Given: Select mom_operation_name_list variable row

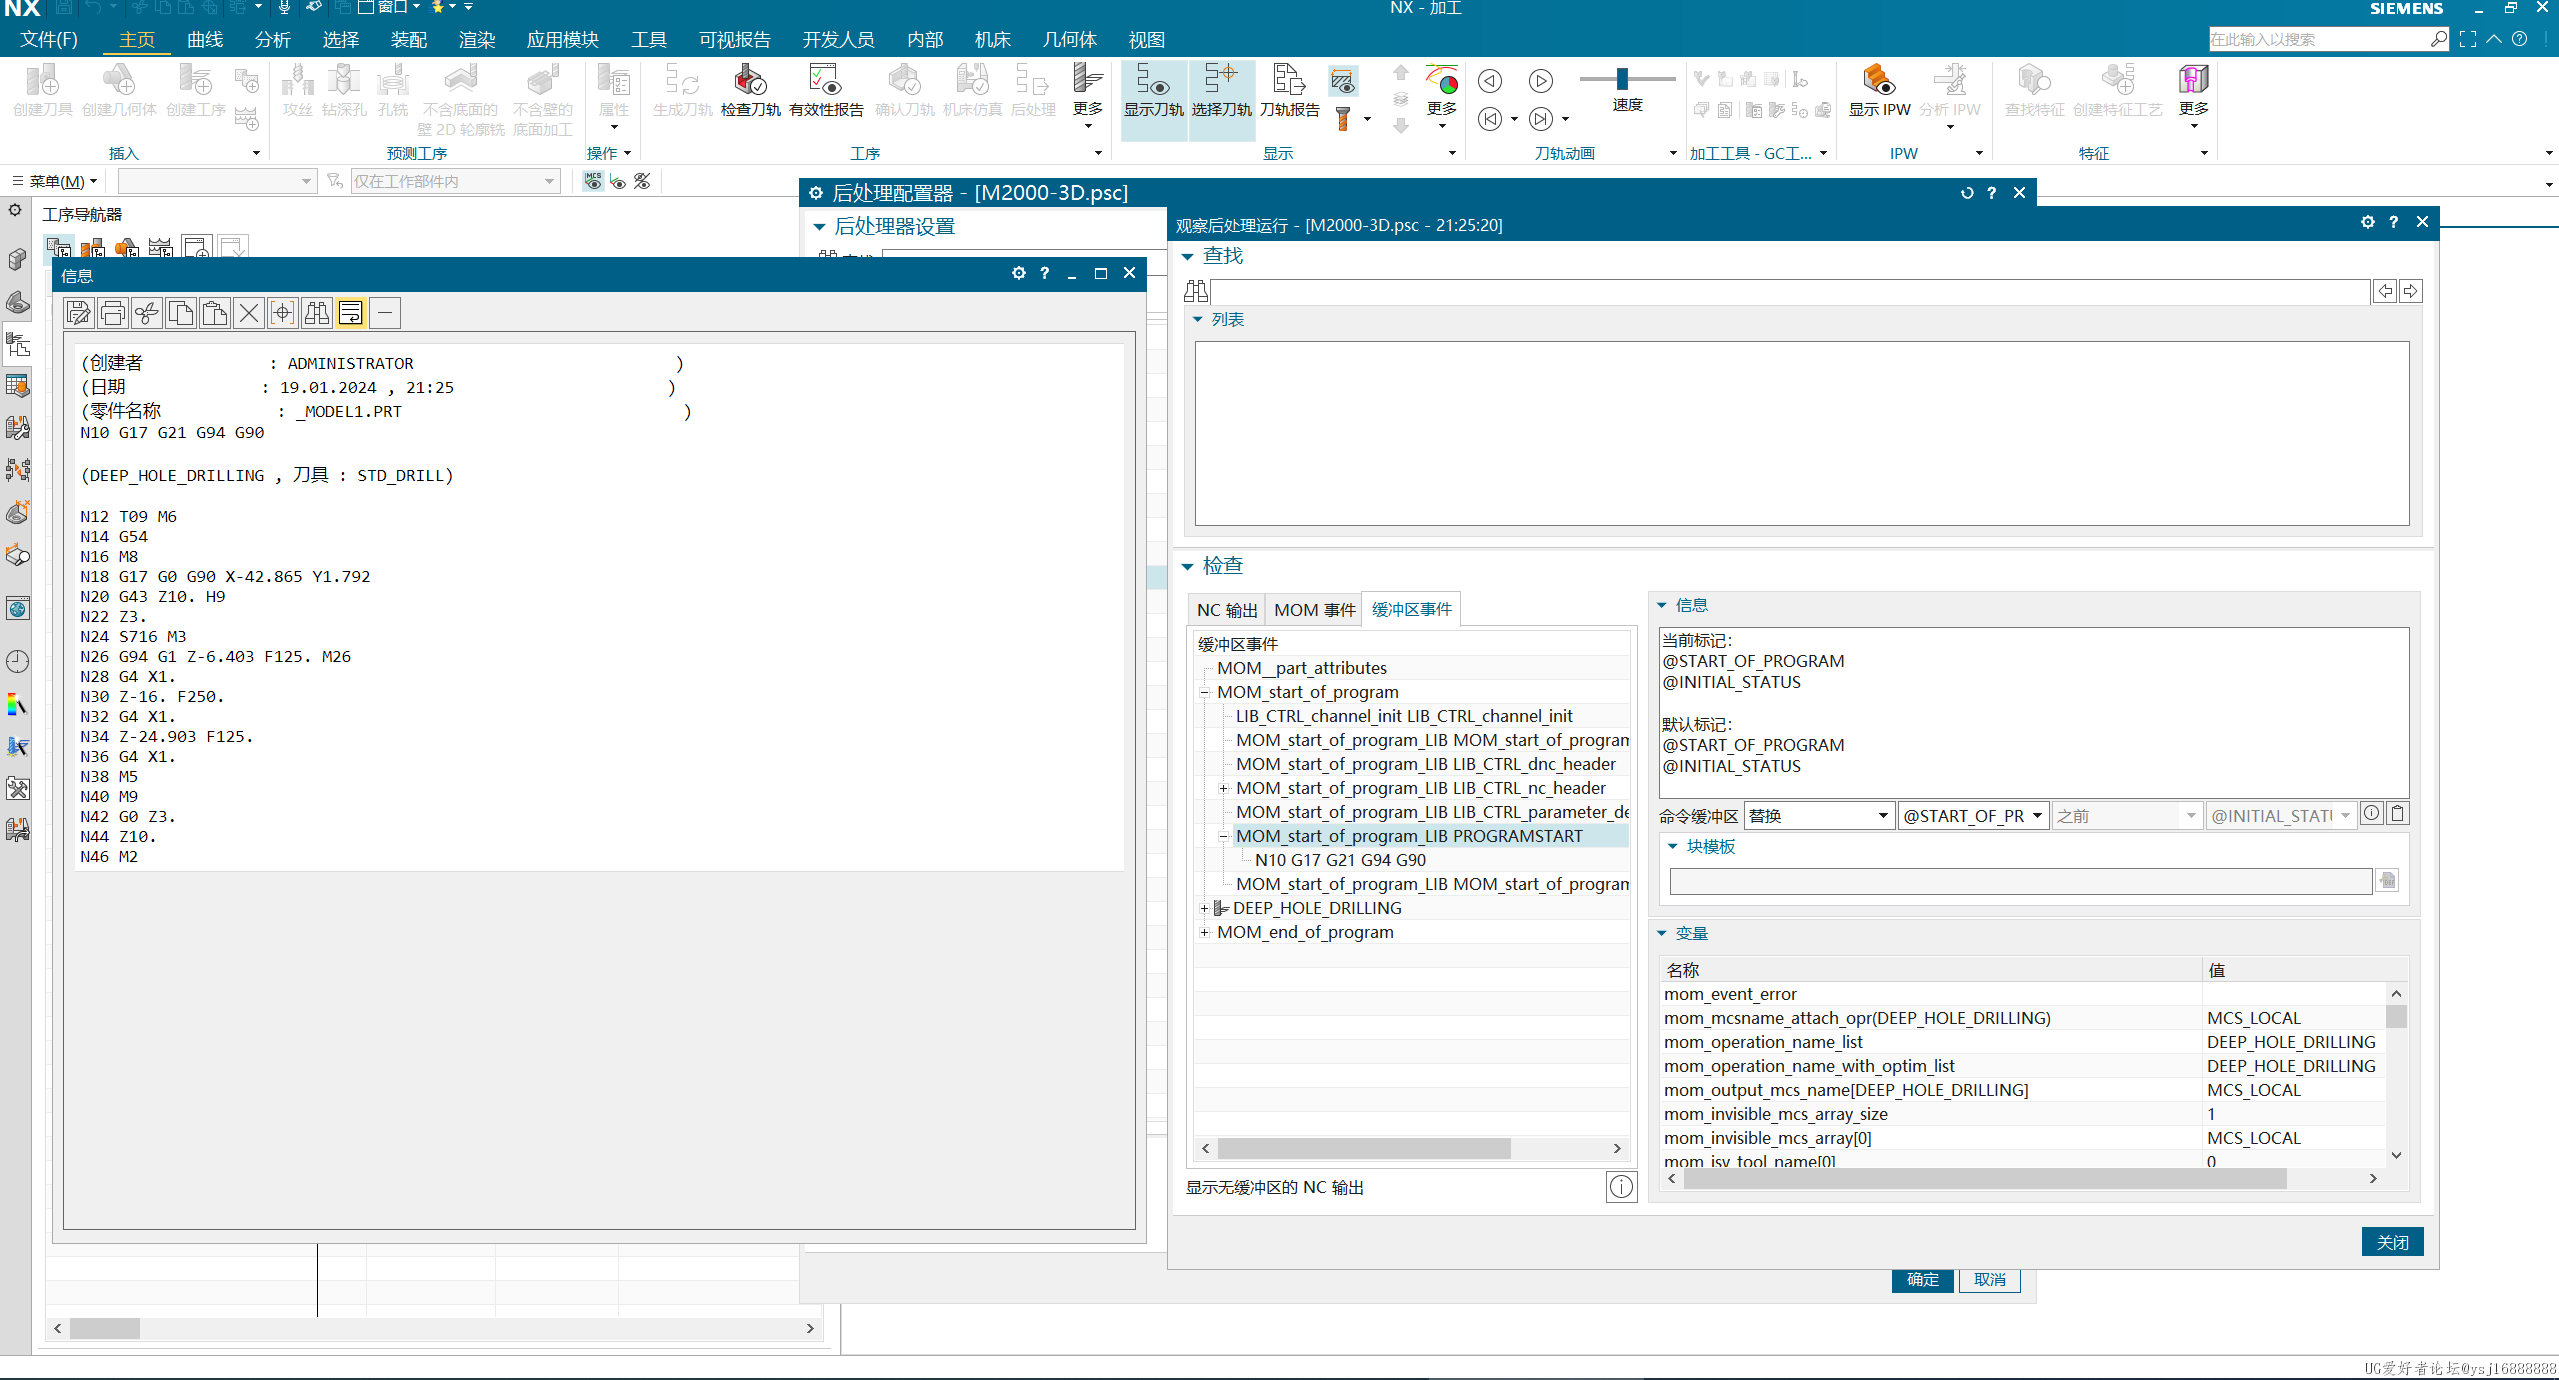Looking at the screenshot, I should (x=2024, y=1042).
